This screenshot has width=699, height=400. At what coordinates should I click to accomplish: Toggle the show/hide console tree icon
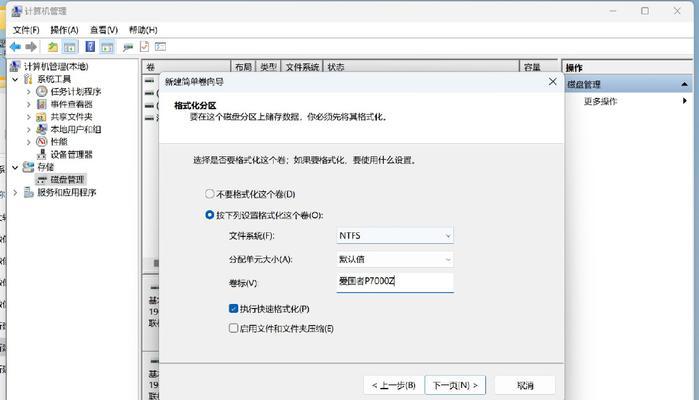(x=70, y=47)
